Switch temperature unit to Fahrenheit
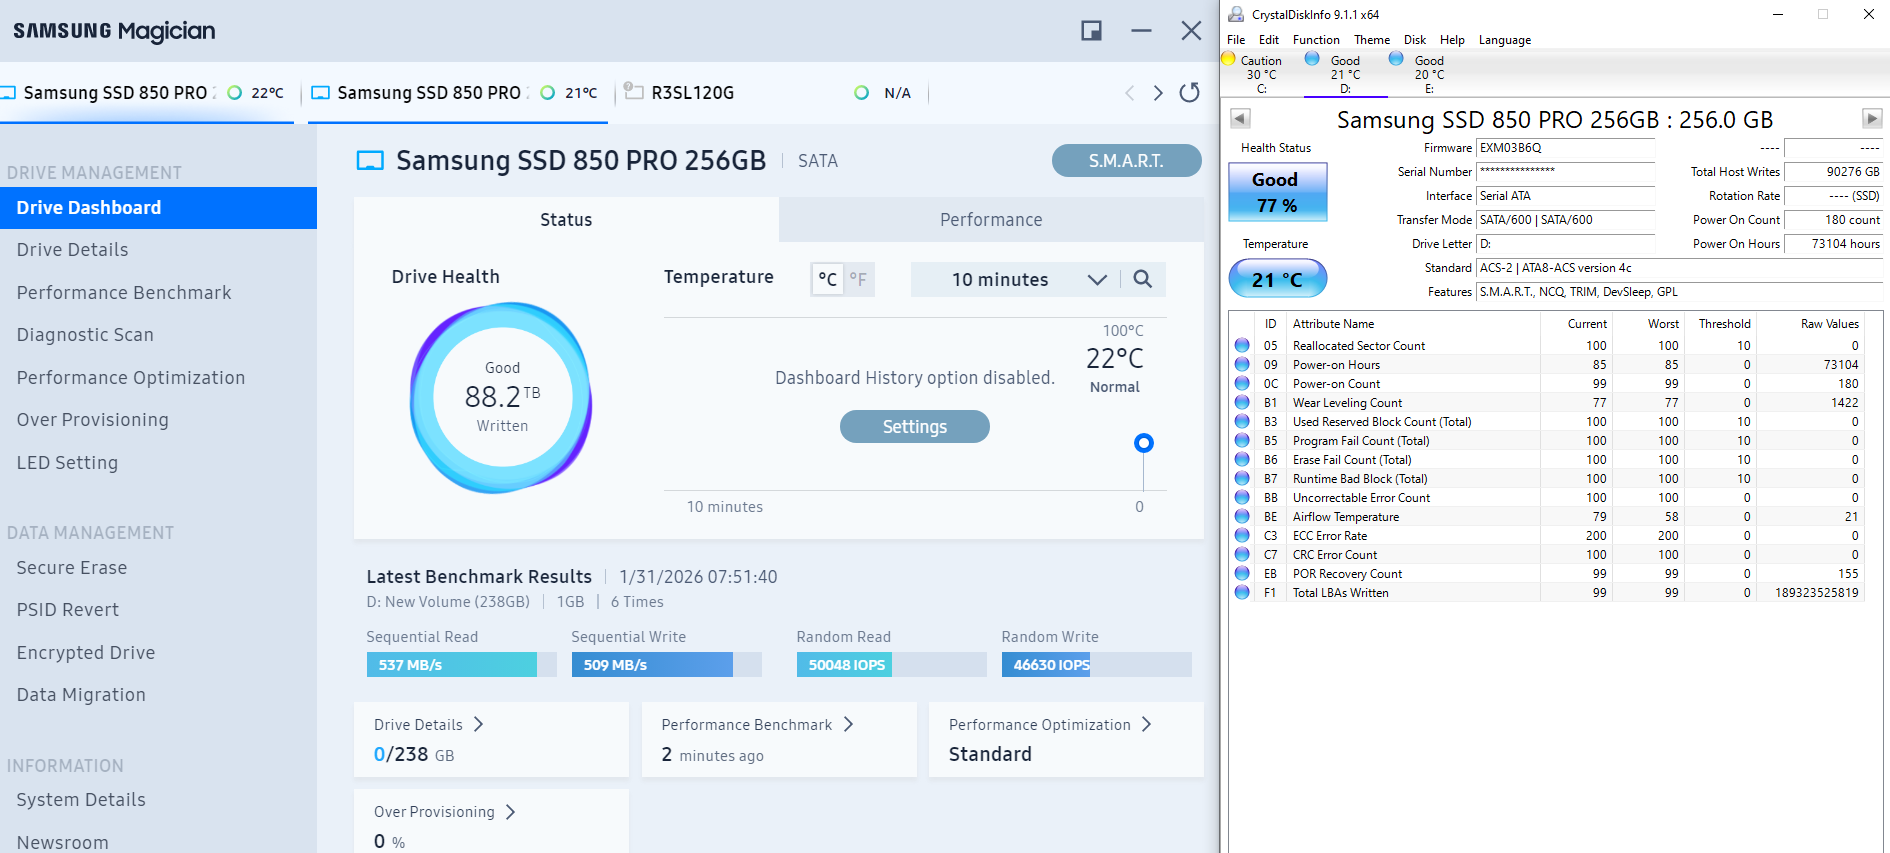The width and height of the screenshot is (1890, 853). pyautogui.click(x=858, y=280)
